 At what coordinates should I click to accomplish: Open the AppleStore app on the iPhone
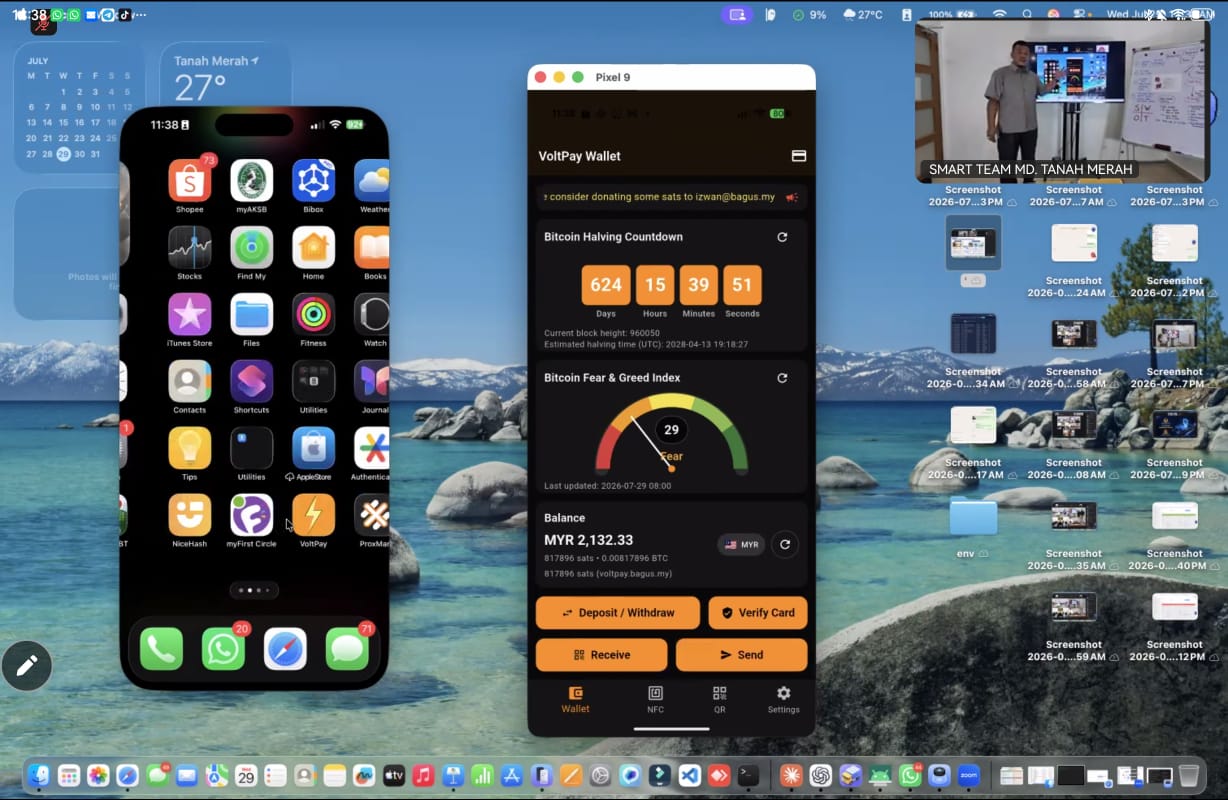click(x=313, y=448)
